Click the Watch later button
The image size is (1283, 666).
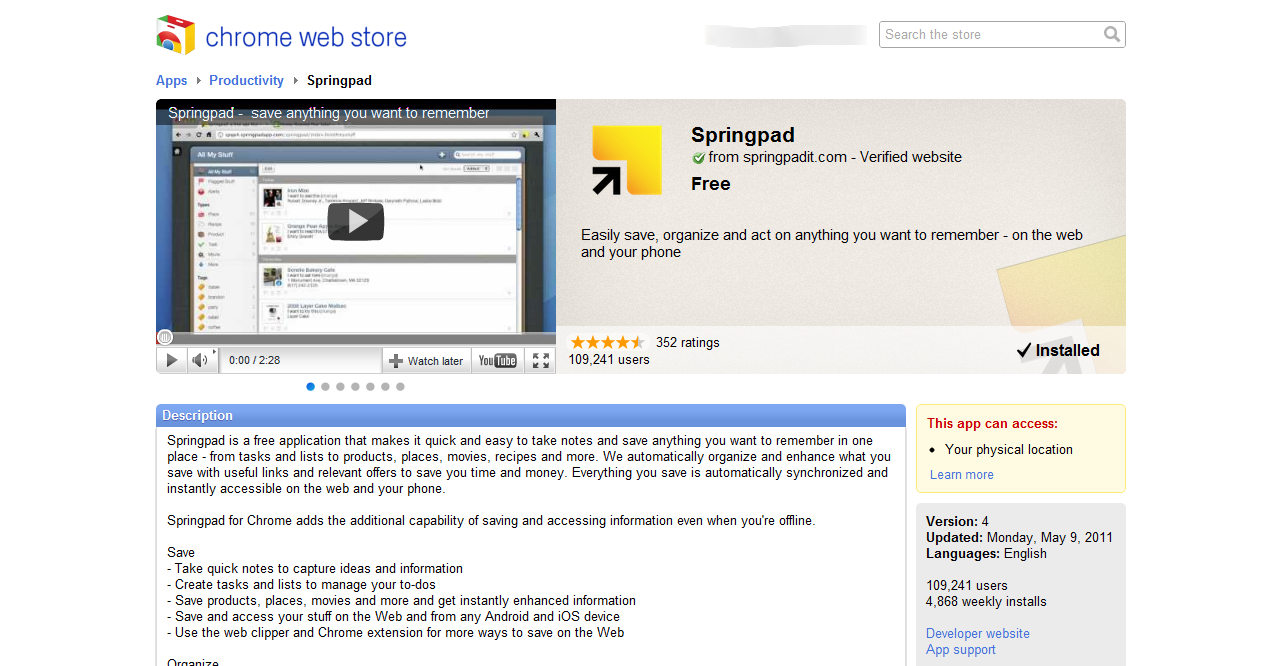[426, 361]
